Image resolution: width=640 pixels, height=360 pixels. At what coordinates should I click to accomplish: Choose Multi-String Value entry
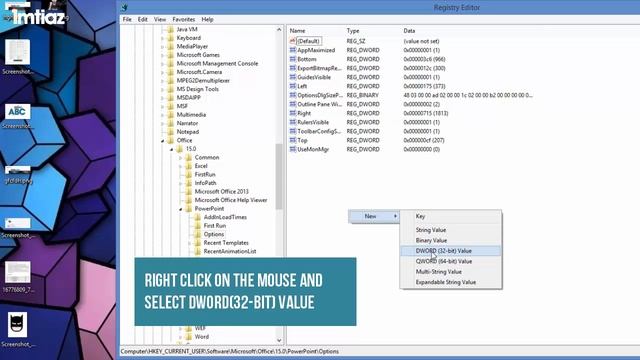(451, 271)
